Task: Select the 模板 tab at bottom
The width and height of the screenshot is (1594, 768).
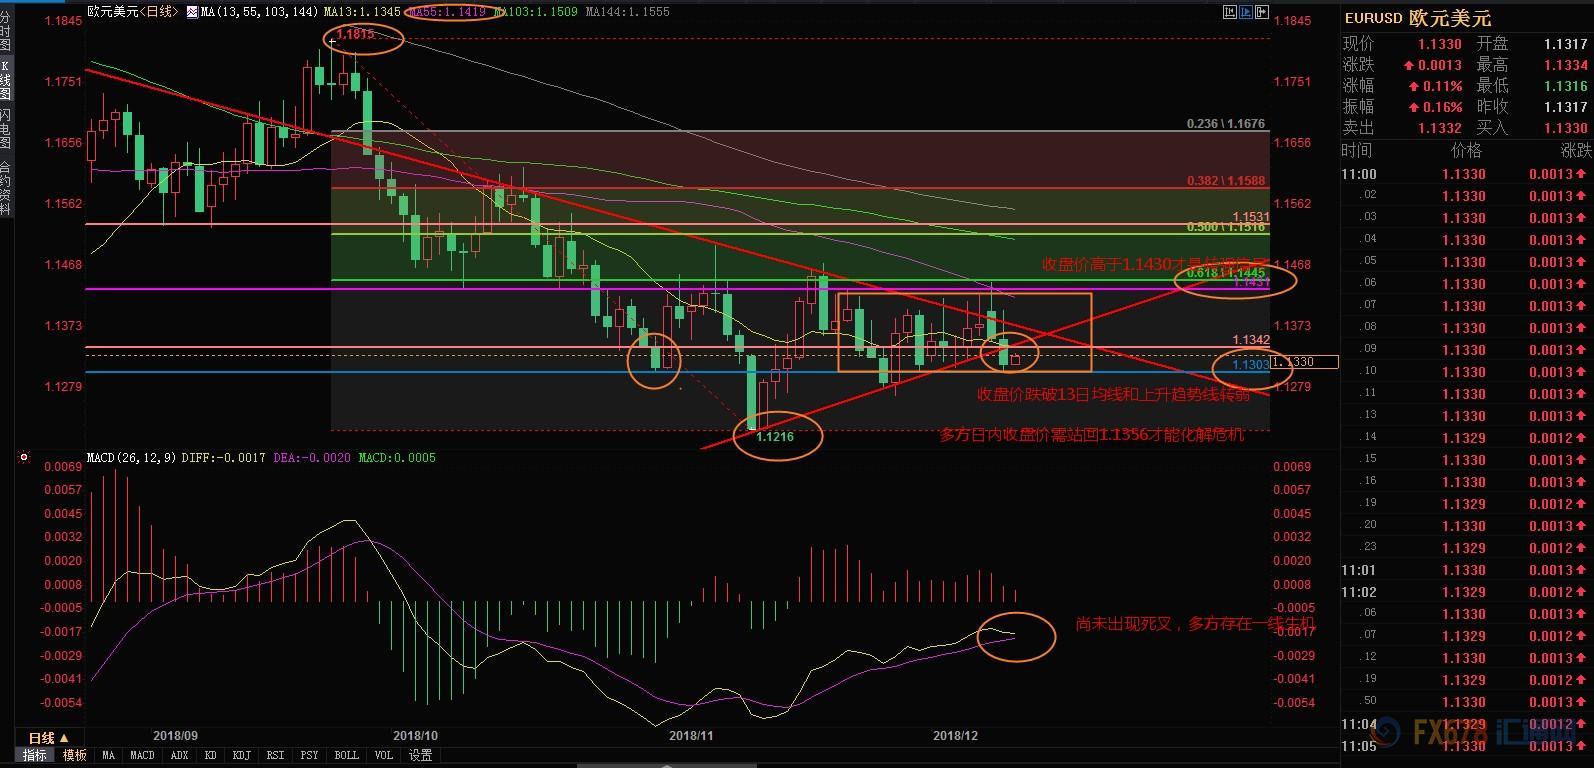Action: 75,756
